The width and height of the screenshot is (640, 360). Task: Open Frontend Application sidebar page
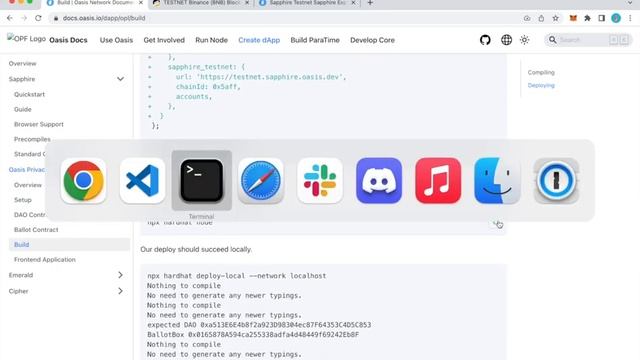[44, 260]
